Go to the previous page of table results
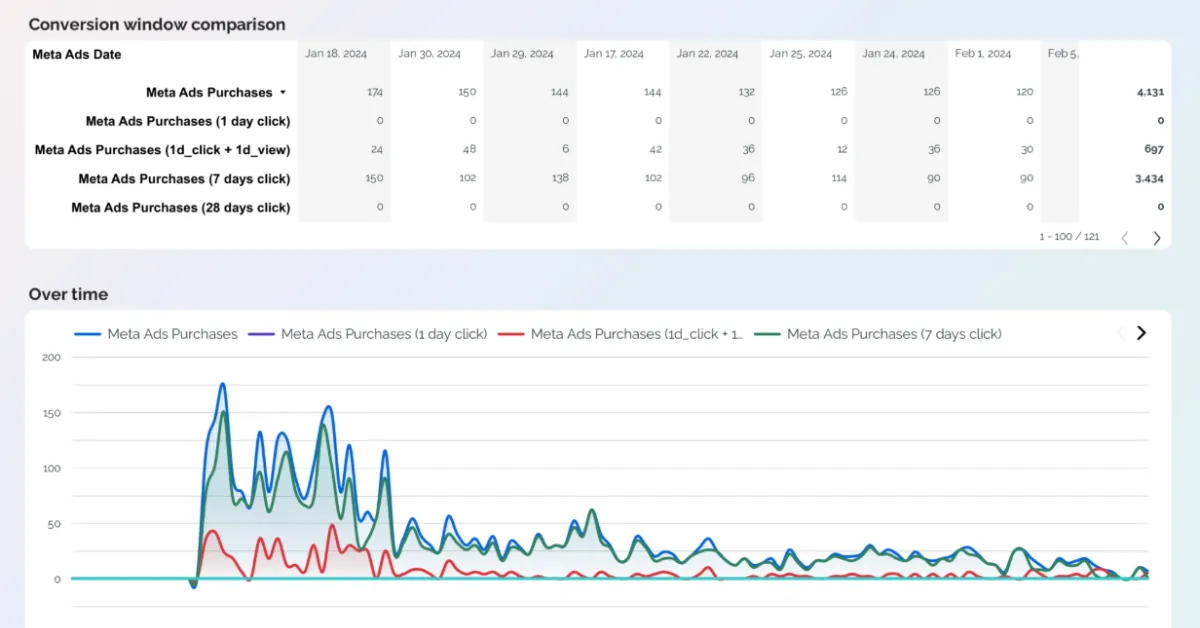1200x628 pixels. pyautogui.click(x=1124, y=237)
